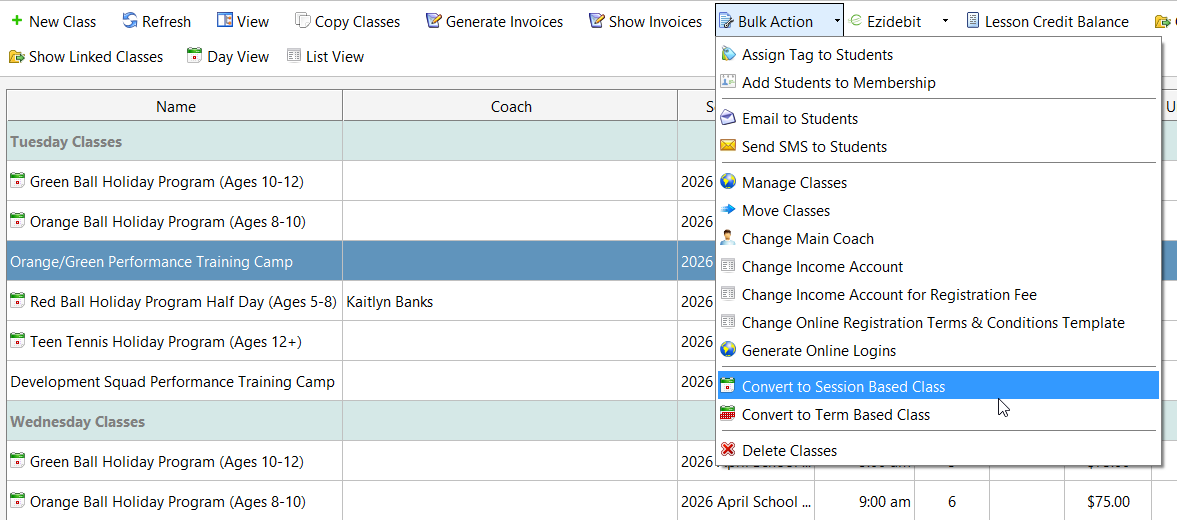Image resolution: width=1177 pixels, height=520 pixels.
Task: Click the New Class plus icon
Action: tap(16, 21)
